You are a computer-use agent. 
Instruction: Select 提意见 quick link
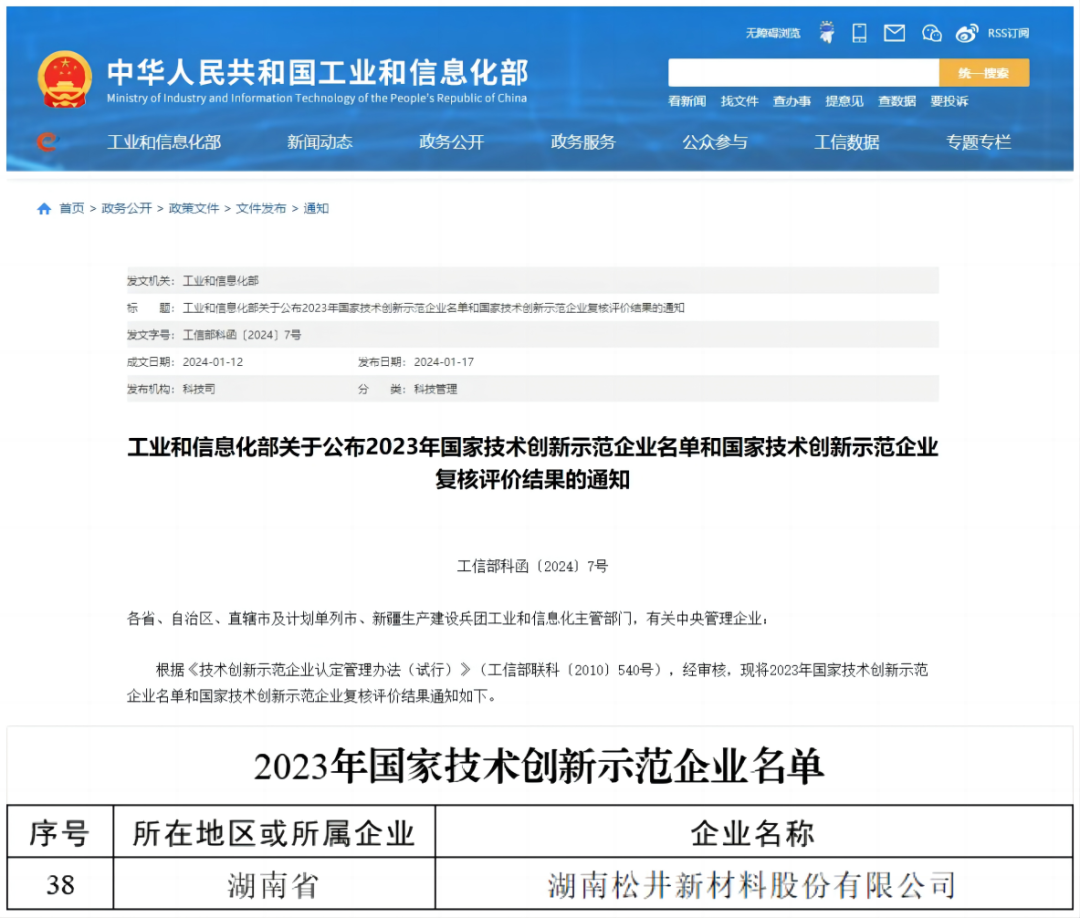pos(844,101)
